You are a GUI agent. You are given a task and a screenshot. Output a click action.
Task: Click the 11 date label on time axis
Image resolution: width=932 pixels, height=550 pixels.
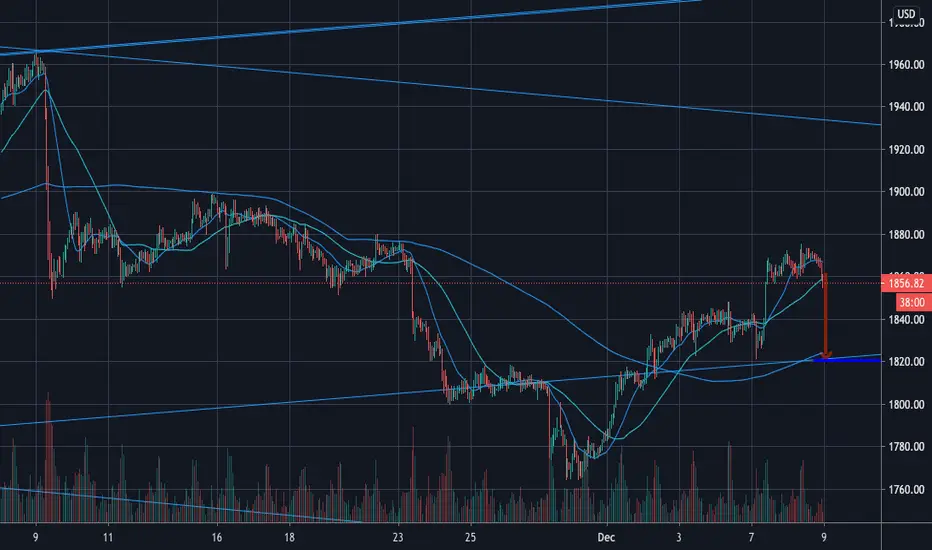[x=108, y=538]
